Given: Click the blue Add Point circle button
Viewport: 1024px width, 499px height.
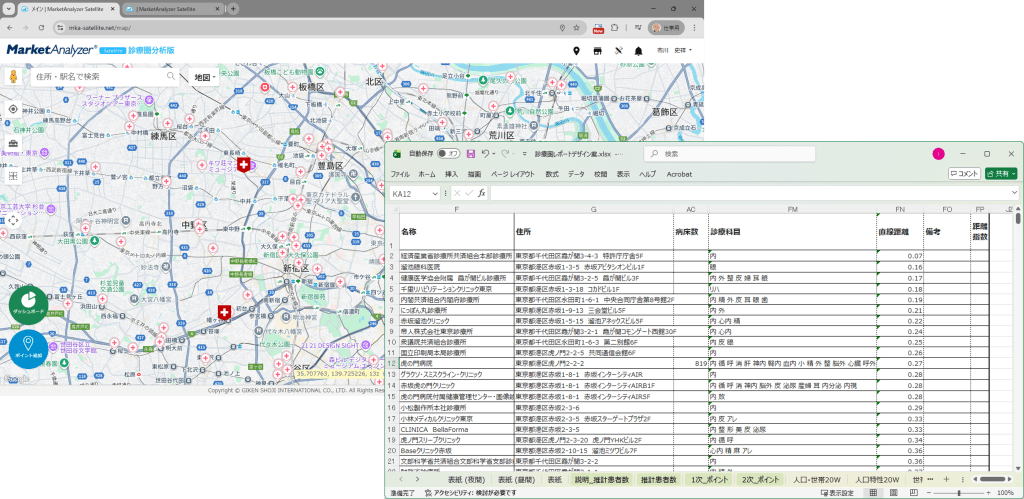Looking at the screenshot, I should [28, 349].
